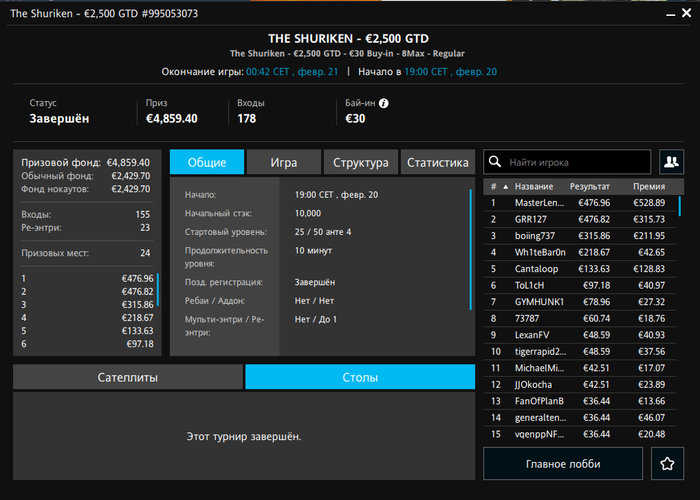Click the player list scrollbar
This screenshot has height=500, width=700.
680,206
